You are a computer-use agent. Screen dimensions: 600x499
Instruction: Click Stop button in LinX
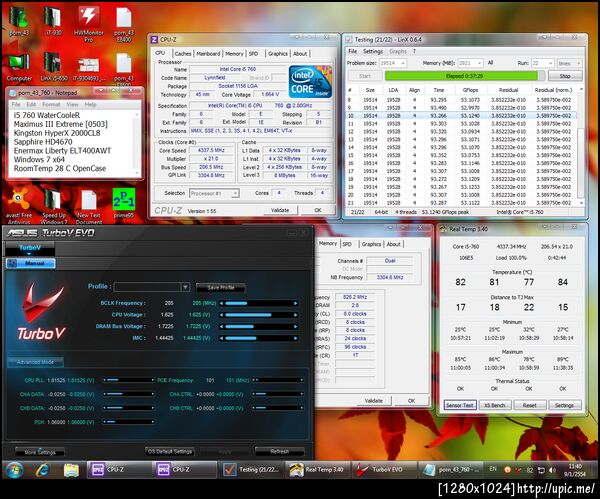[x=565, y=76]
